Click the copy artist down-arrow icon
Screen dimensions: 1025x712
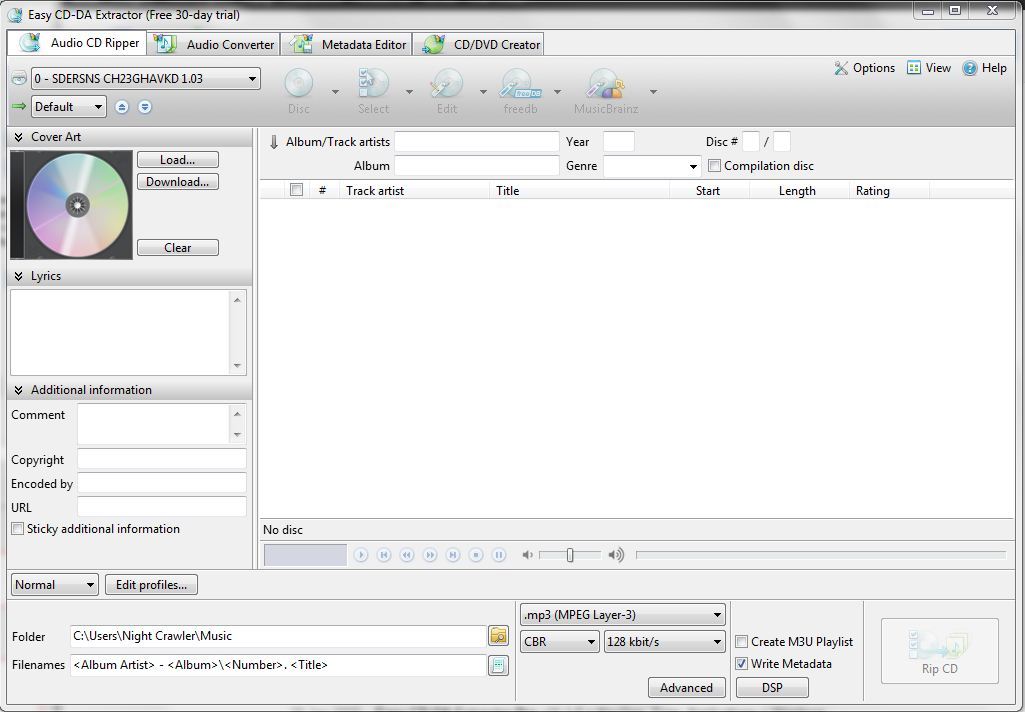pos(274,142)
